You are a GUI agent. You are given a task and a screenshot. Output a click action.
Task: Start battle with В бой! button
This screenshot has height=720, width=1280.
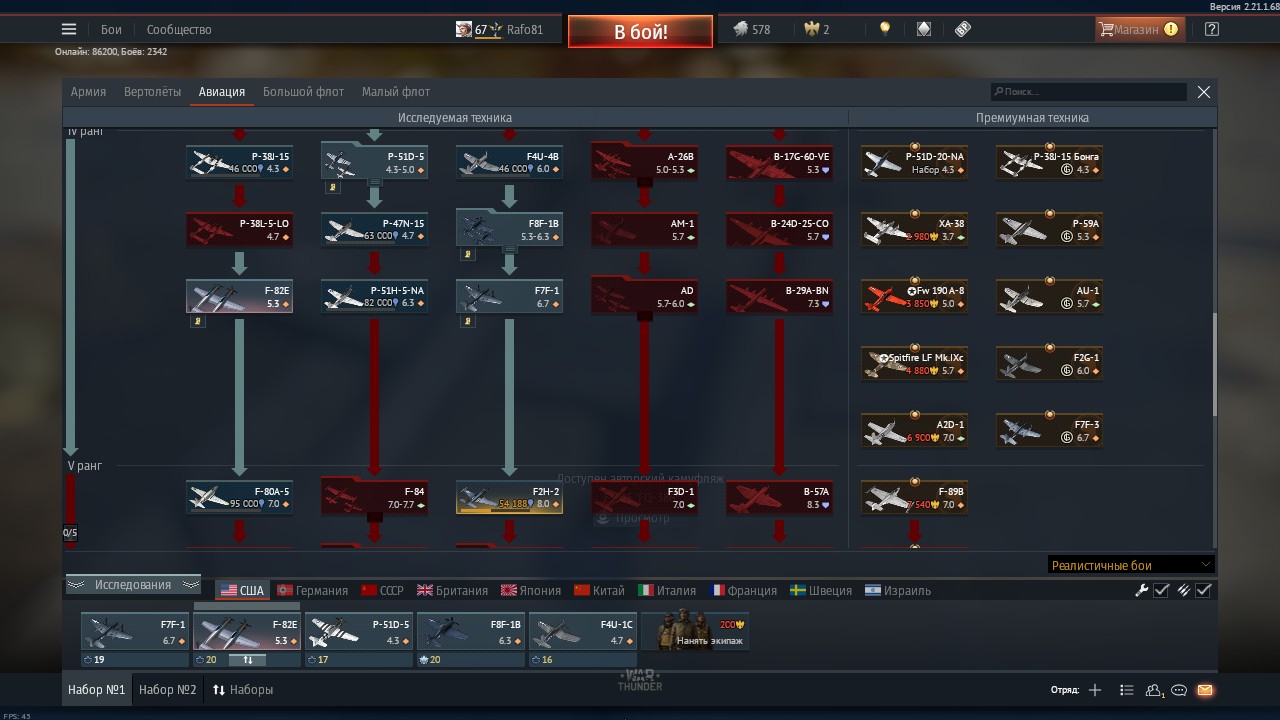[x=640, y=31]
